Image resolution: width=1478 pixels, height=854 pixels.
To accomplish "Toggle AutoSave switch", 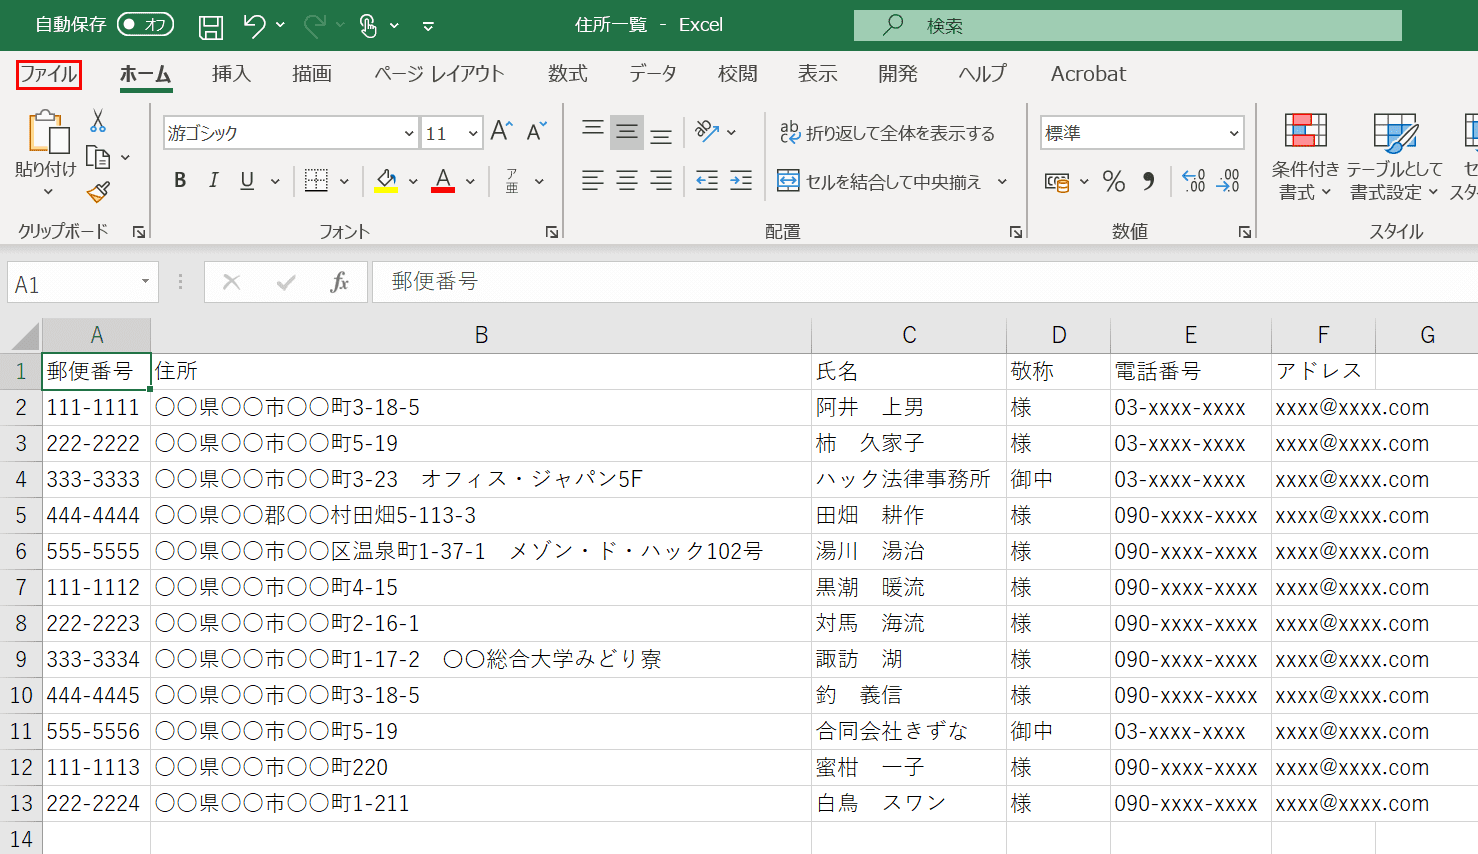I will 145,25.
